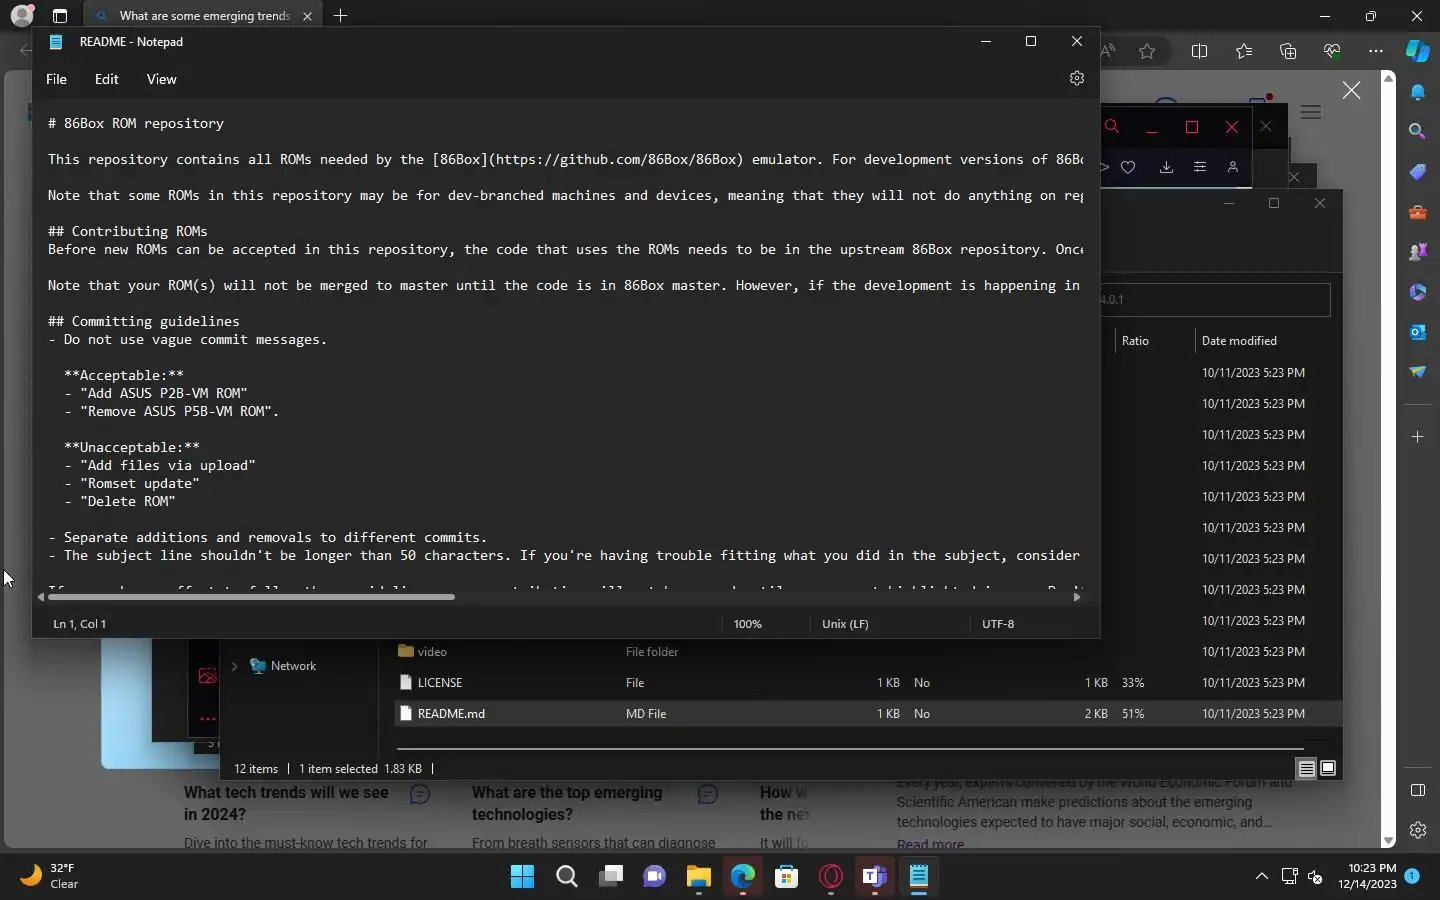The image size is (1440, 900).
Task: Open Edge Collections icon
Action: 1288,51
